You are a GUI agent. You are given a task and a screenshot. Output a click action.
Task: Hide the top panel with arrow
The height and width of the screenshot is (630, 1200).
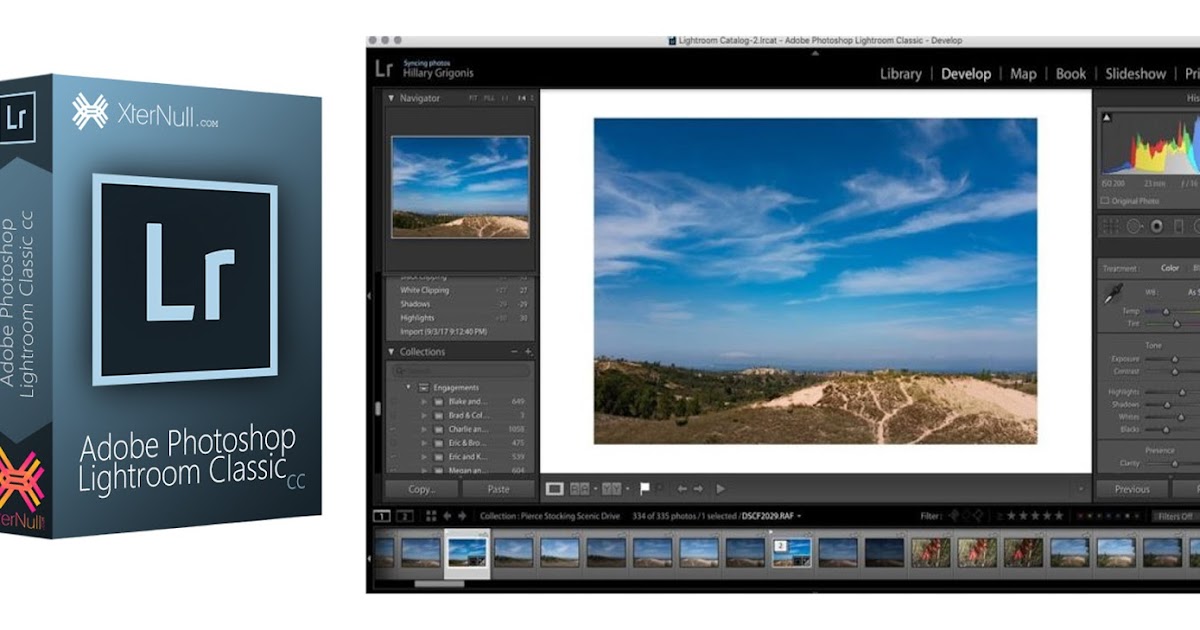[x=815, y=52]
